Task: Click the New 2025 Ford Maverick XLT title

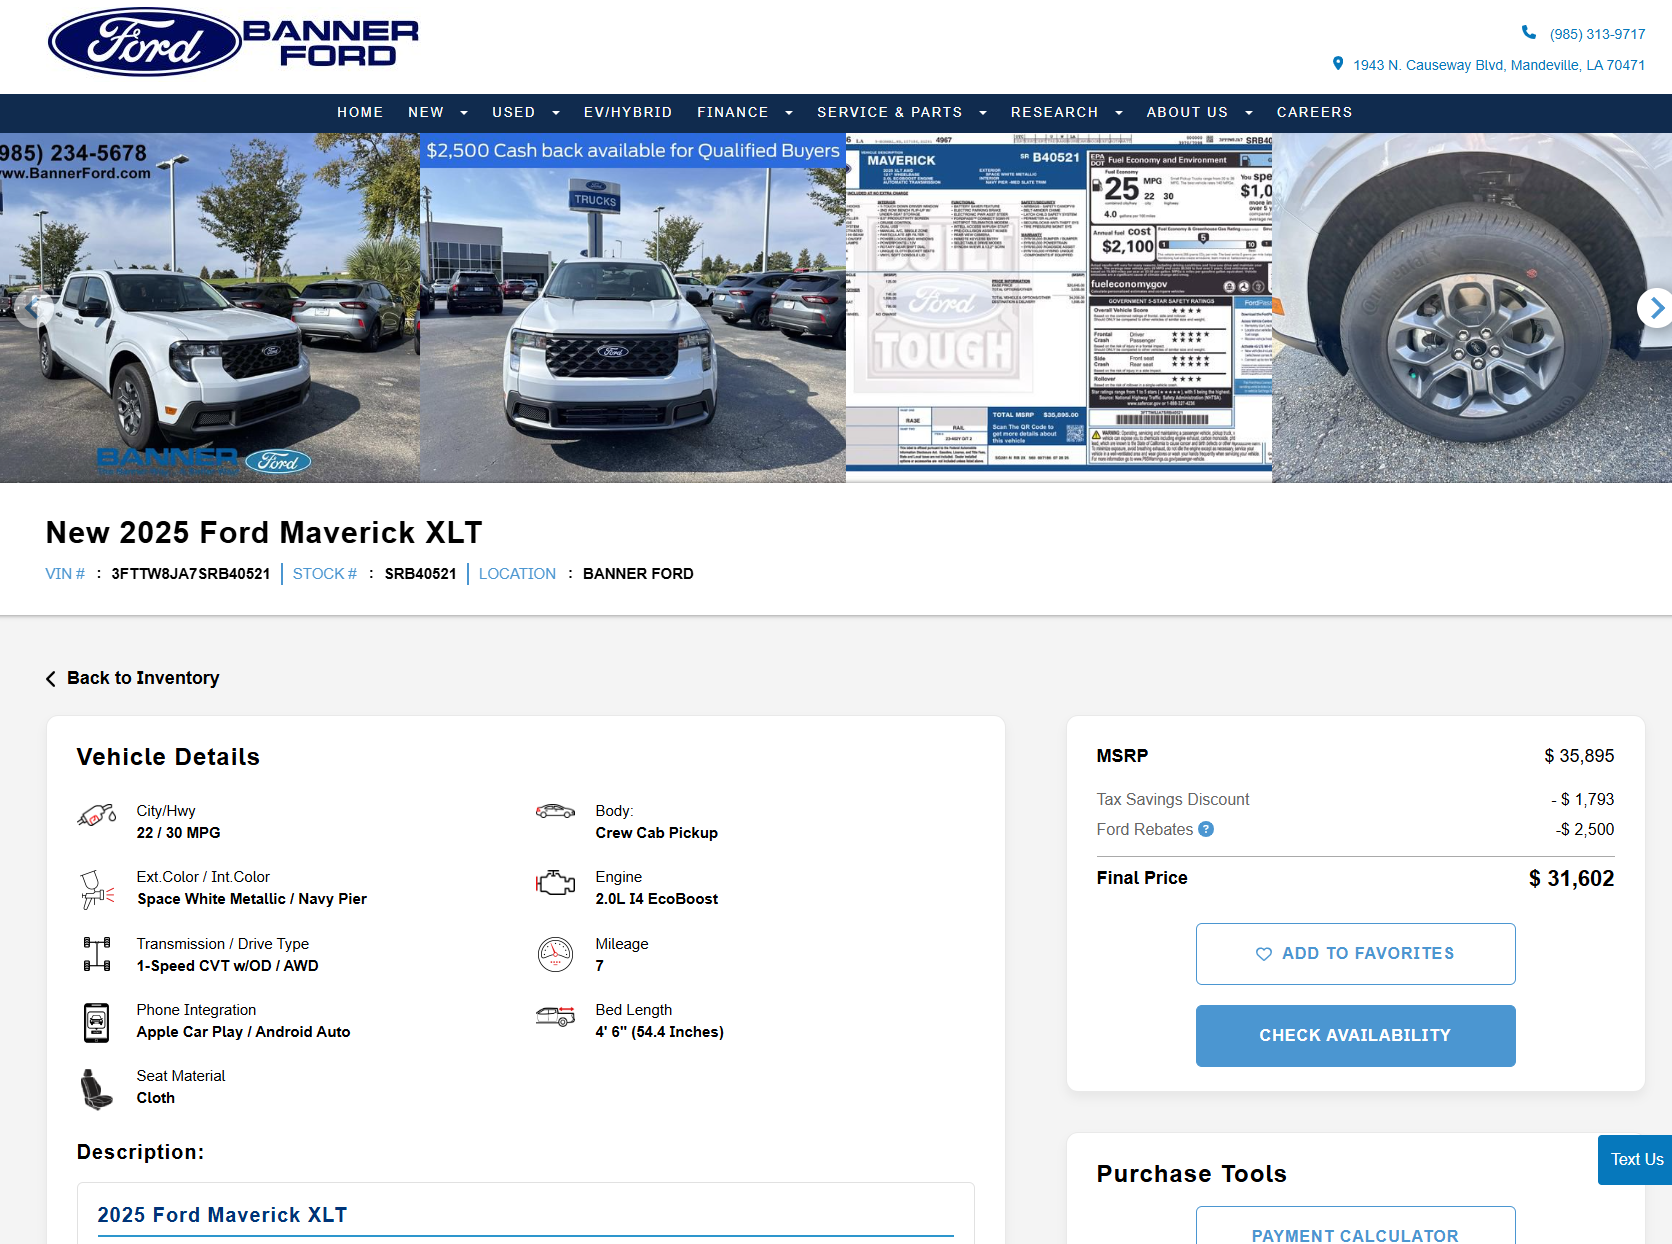Action: pyautogui.click(x=264, y=532)
